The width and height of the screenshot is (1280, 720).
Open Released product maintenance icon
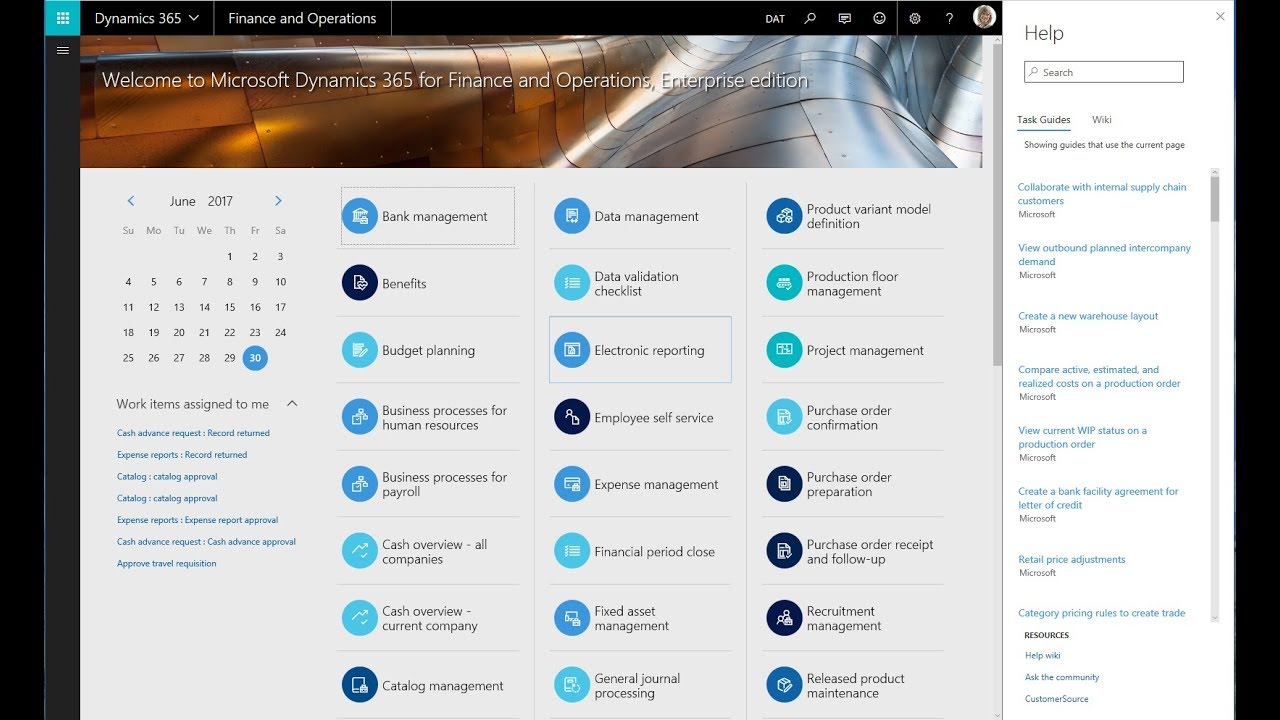point(785,685)
